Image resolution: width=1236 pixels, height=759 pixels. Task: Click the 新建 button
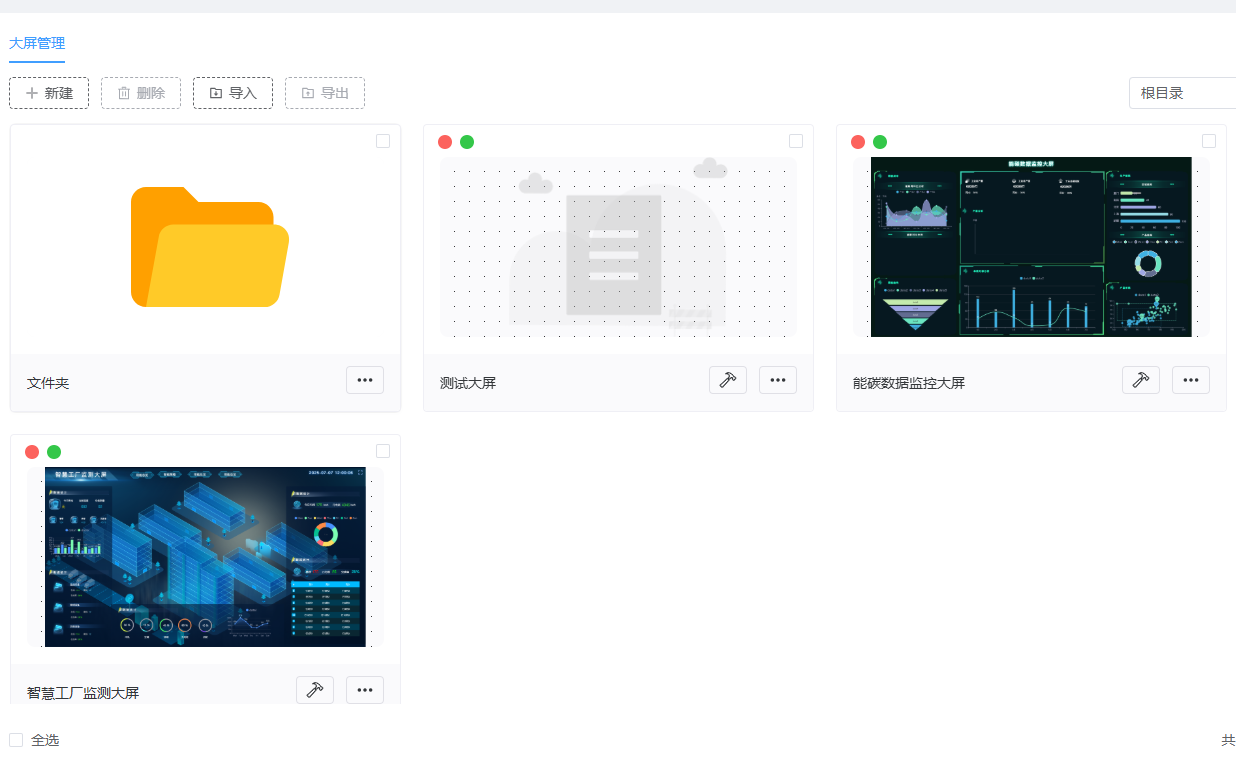49,93
